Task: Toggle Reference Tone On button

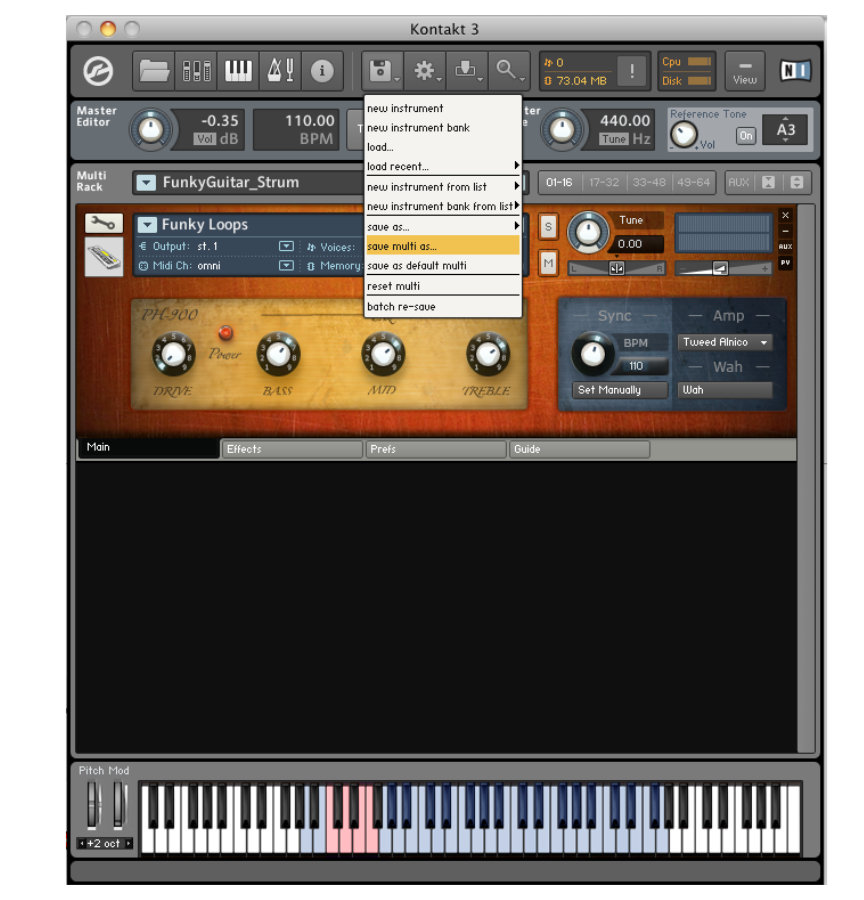Action: (746, 136)
